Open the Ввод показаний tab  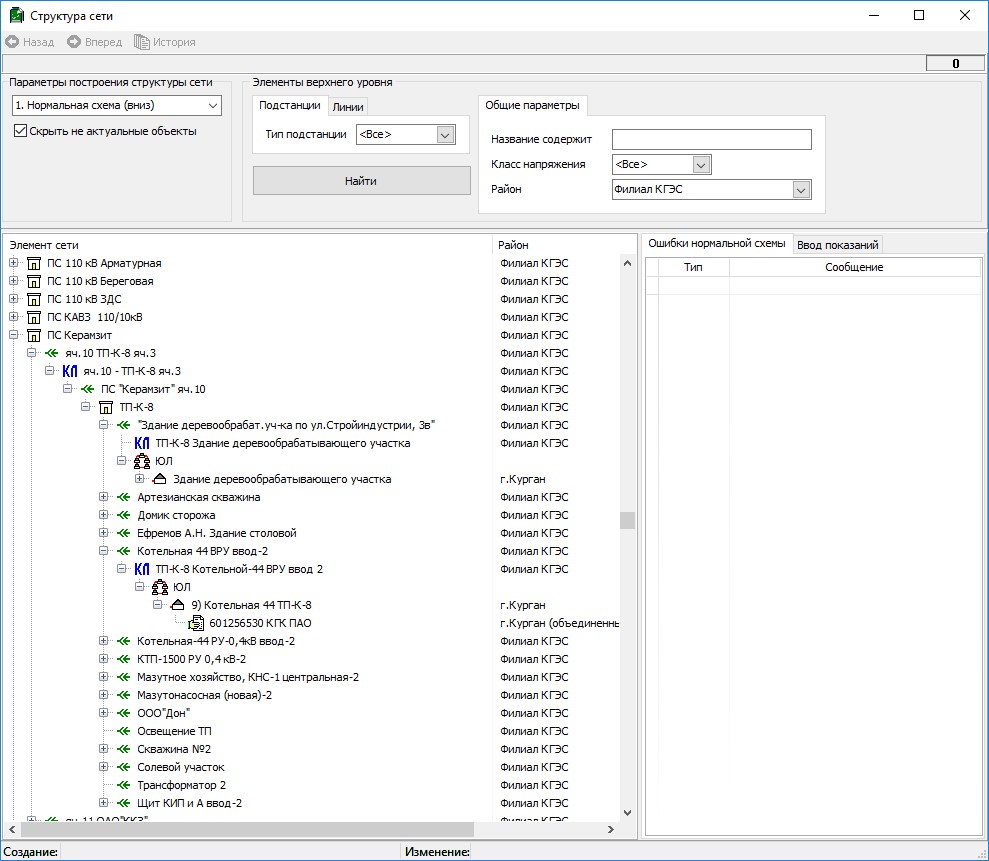(x=838, y=245)
